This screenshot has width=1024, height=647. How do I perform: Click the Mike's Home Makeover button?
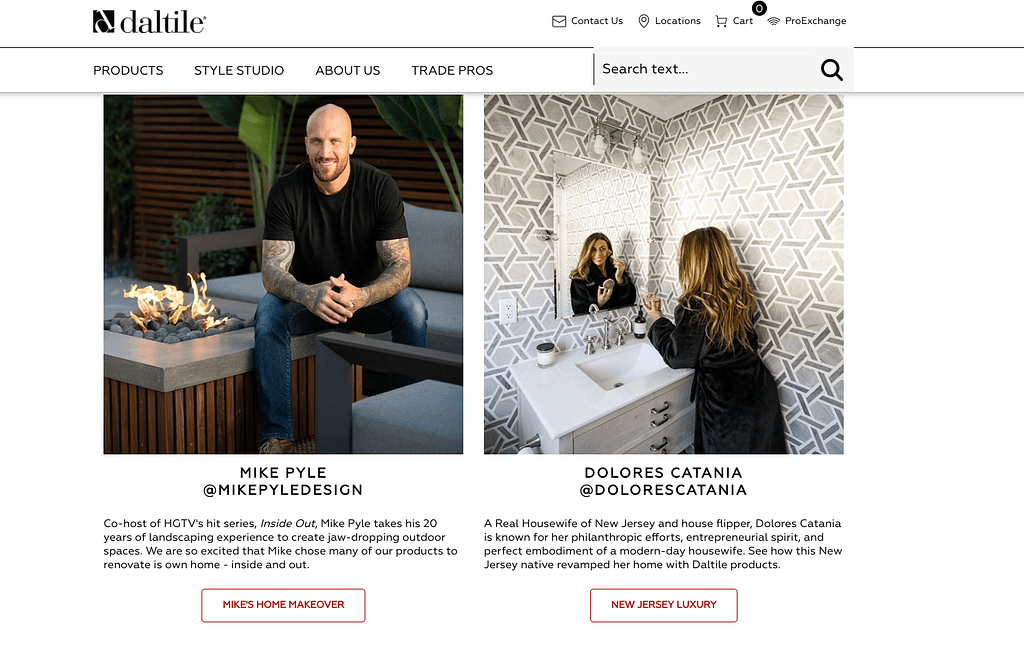pyautogui.click(x=283, y=605)
